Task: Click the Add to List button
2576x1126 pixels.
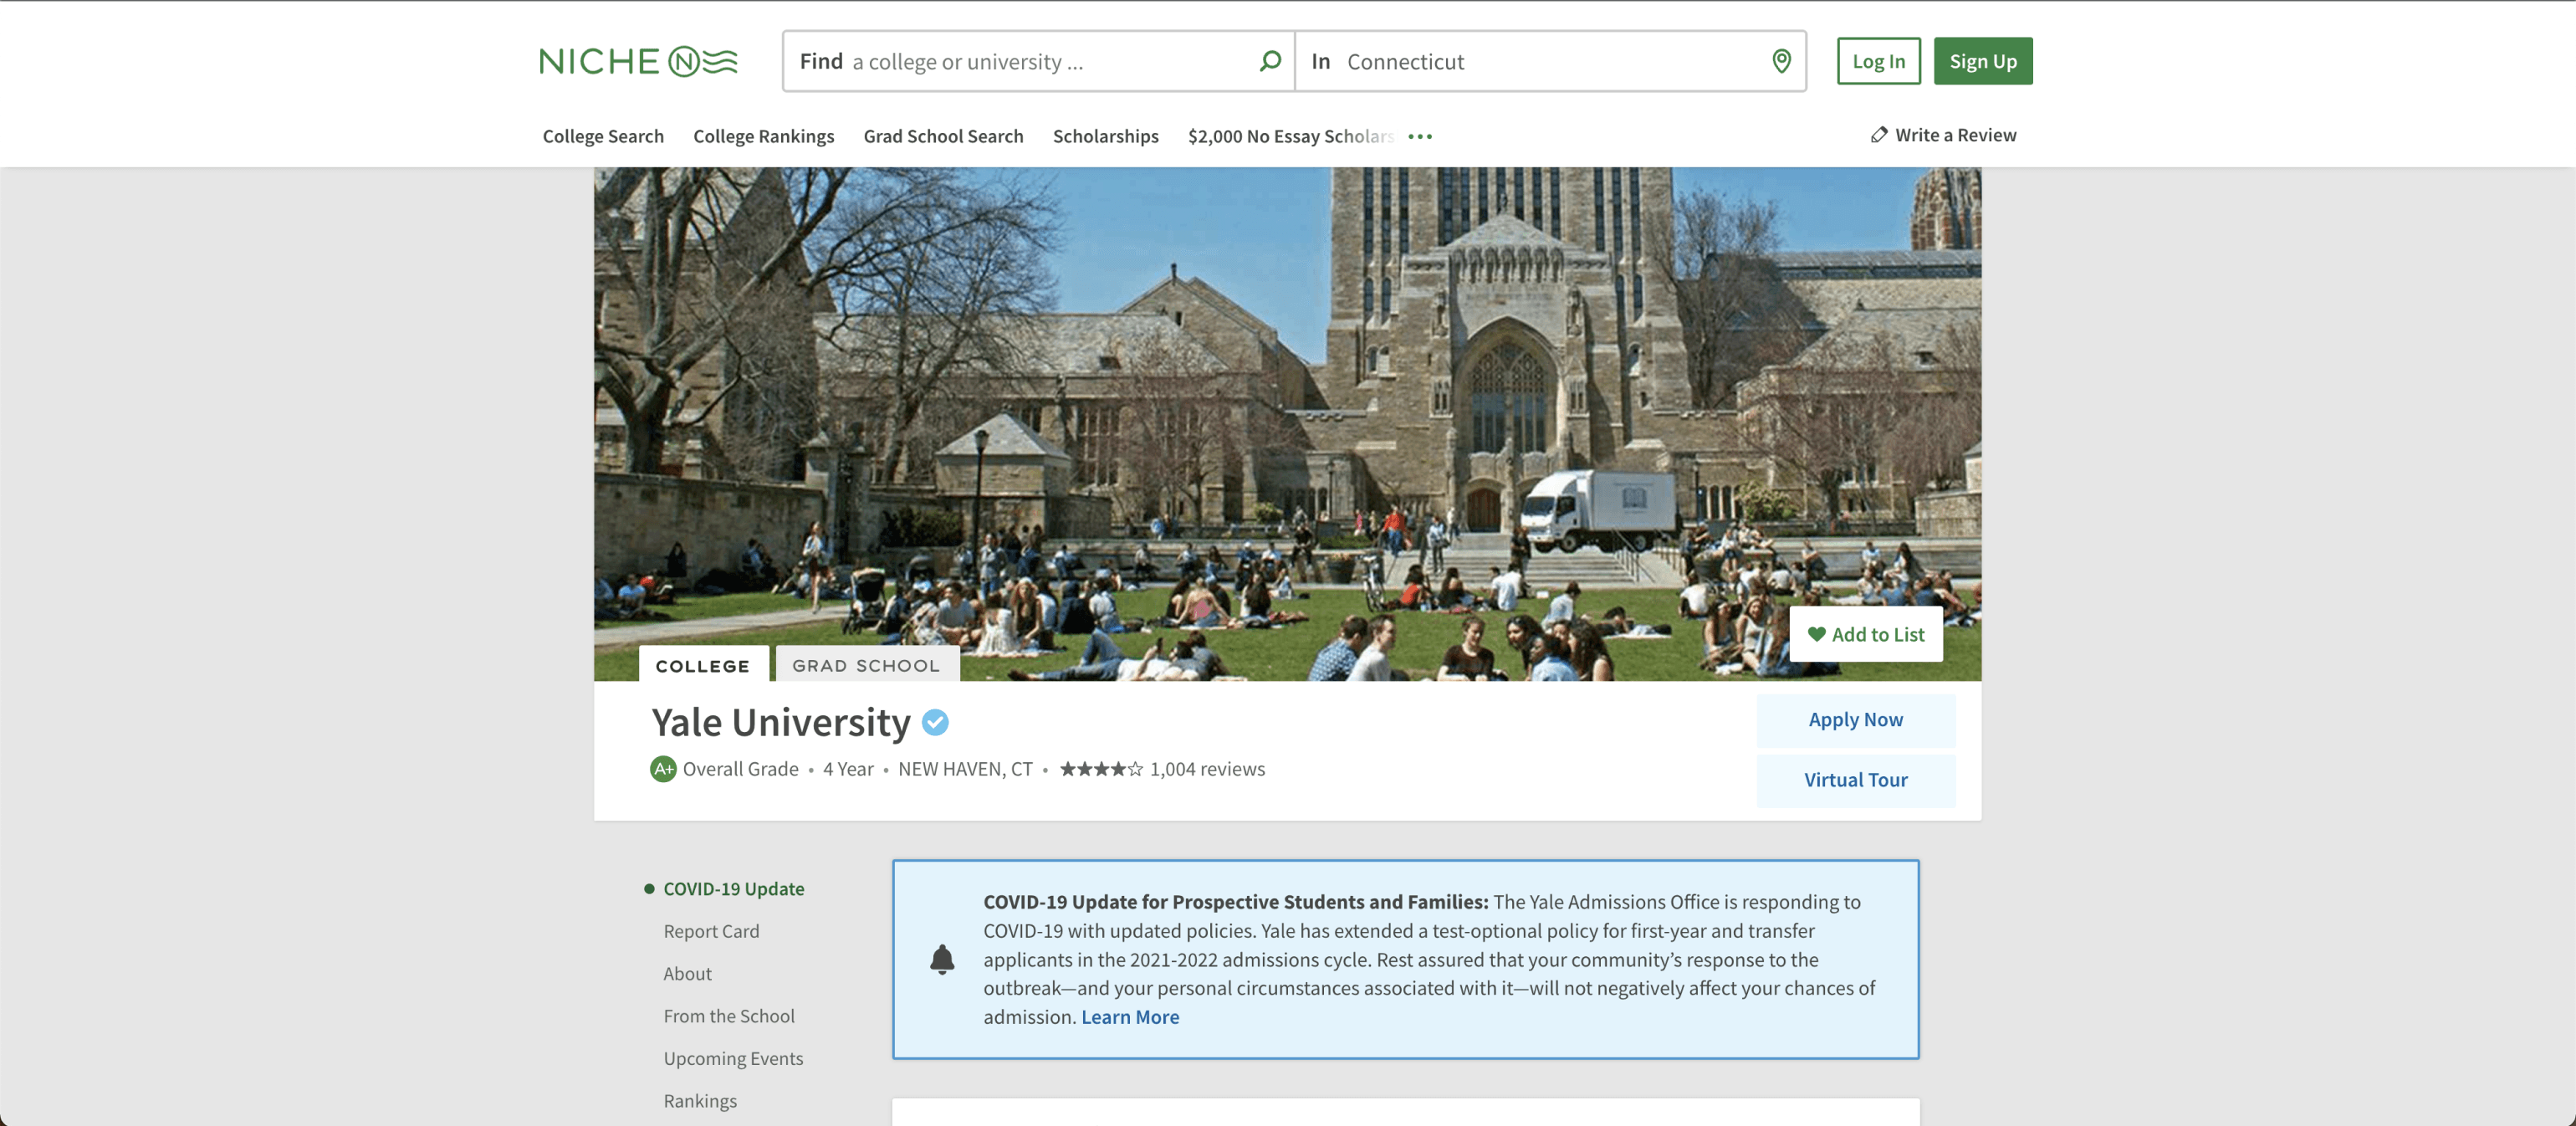Action: click(1865, 634)
